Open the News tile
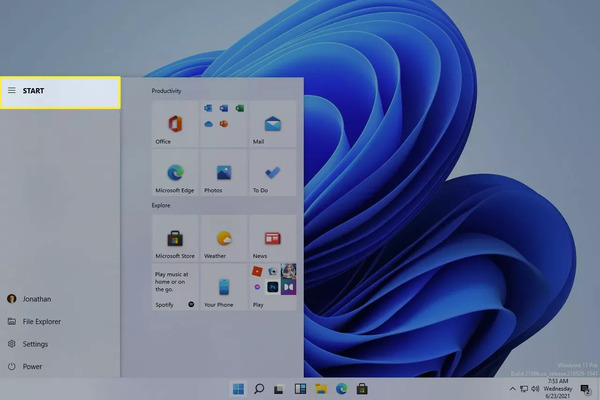 click(x=272, y=238)
